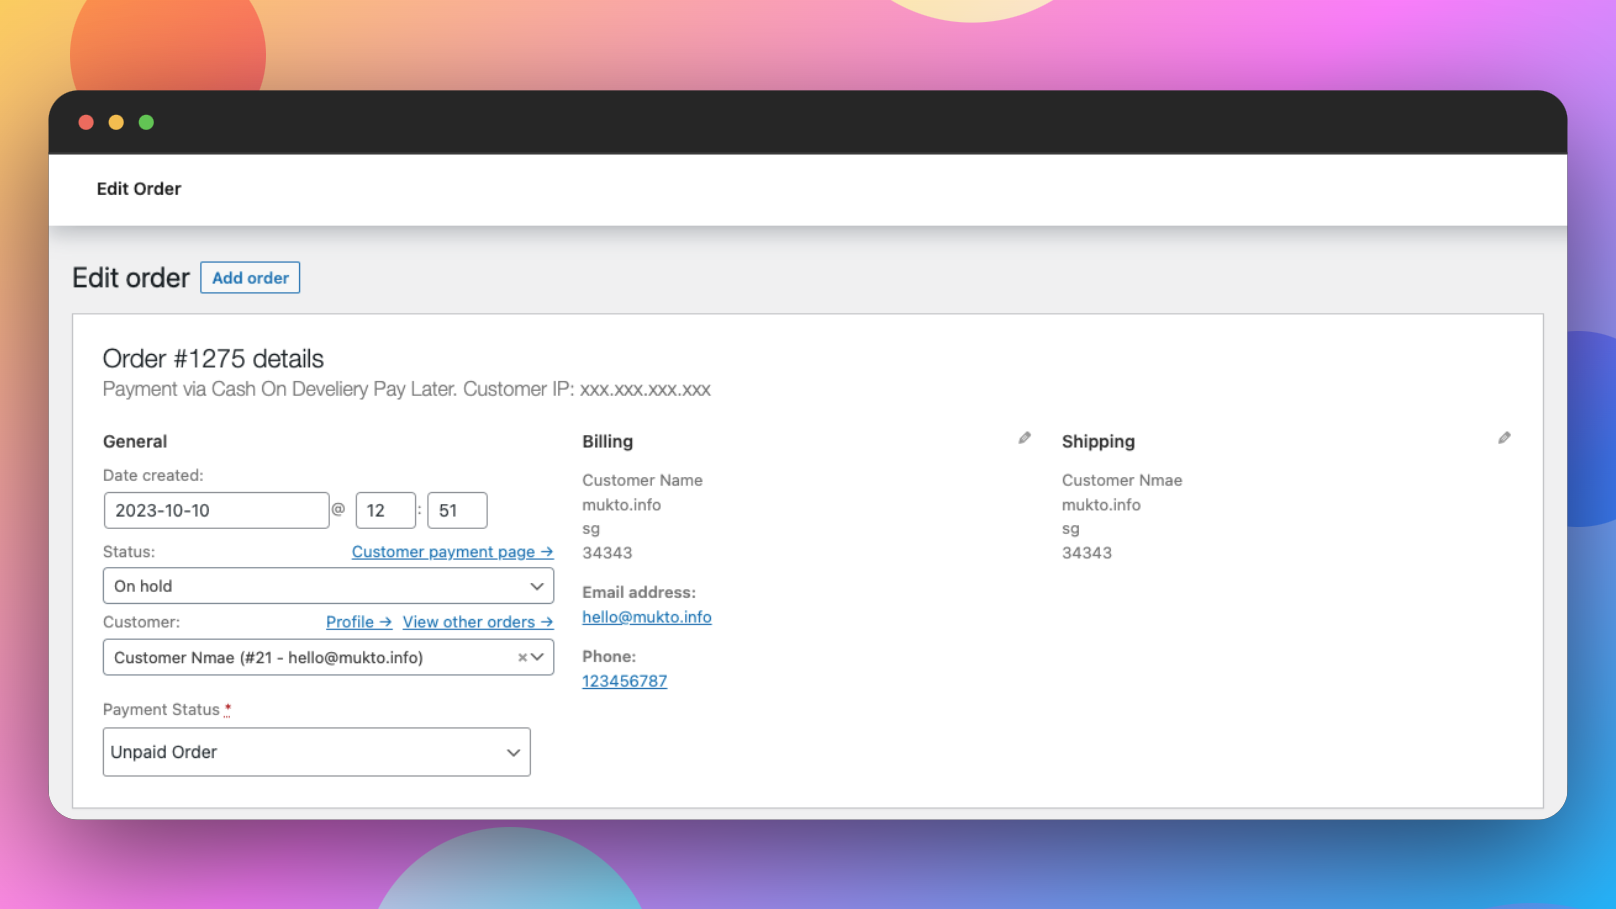Click the Add order button
This screenshot has width=1616, height=909.
pos(250,278)
